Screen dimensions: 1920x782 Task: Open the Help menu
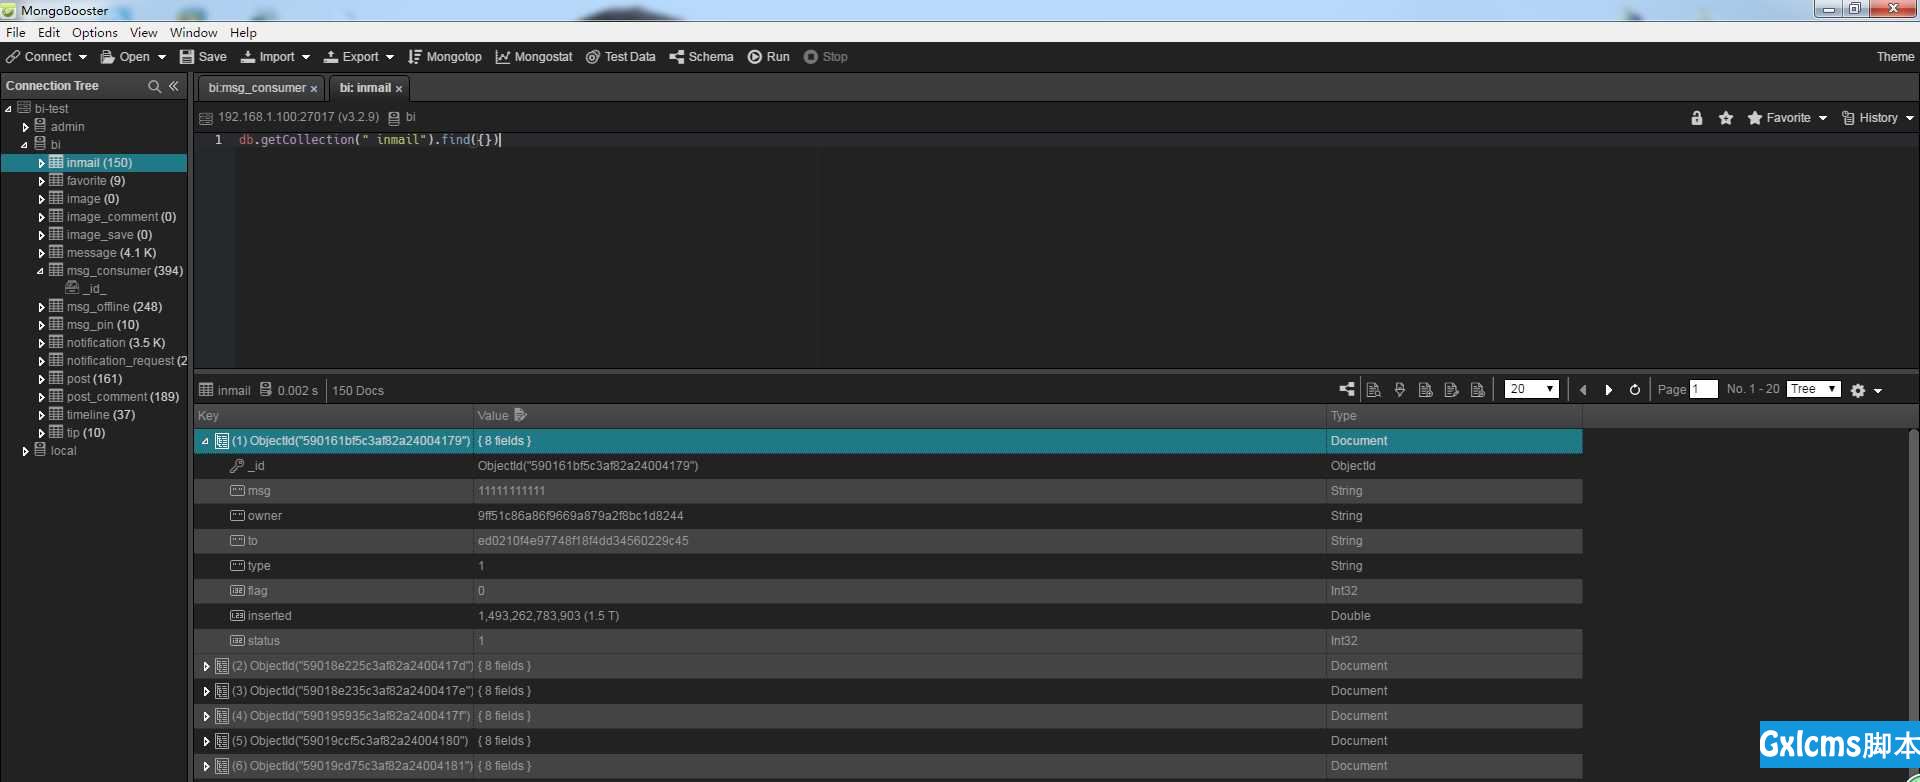tap(243, 32)
